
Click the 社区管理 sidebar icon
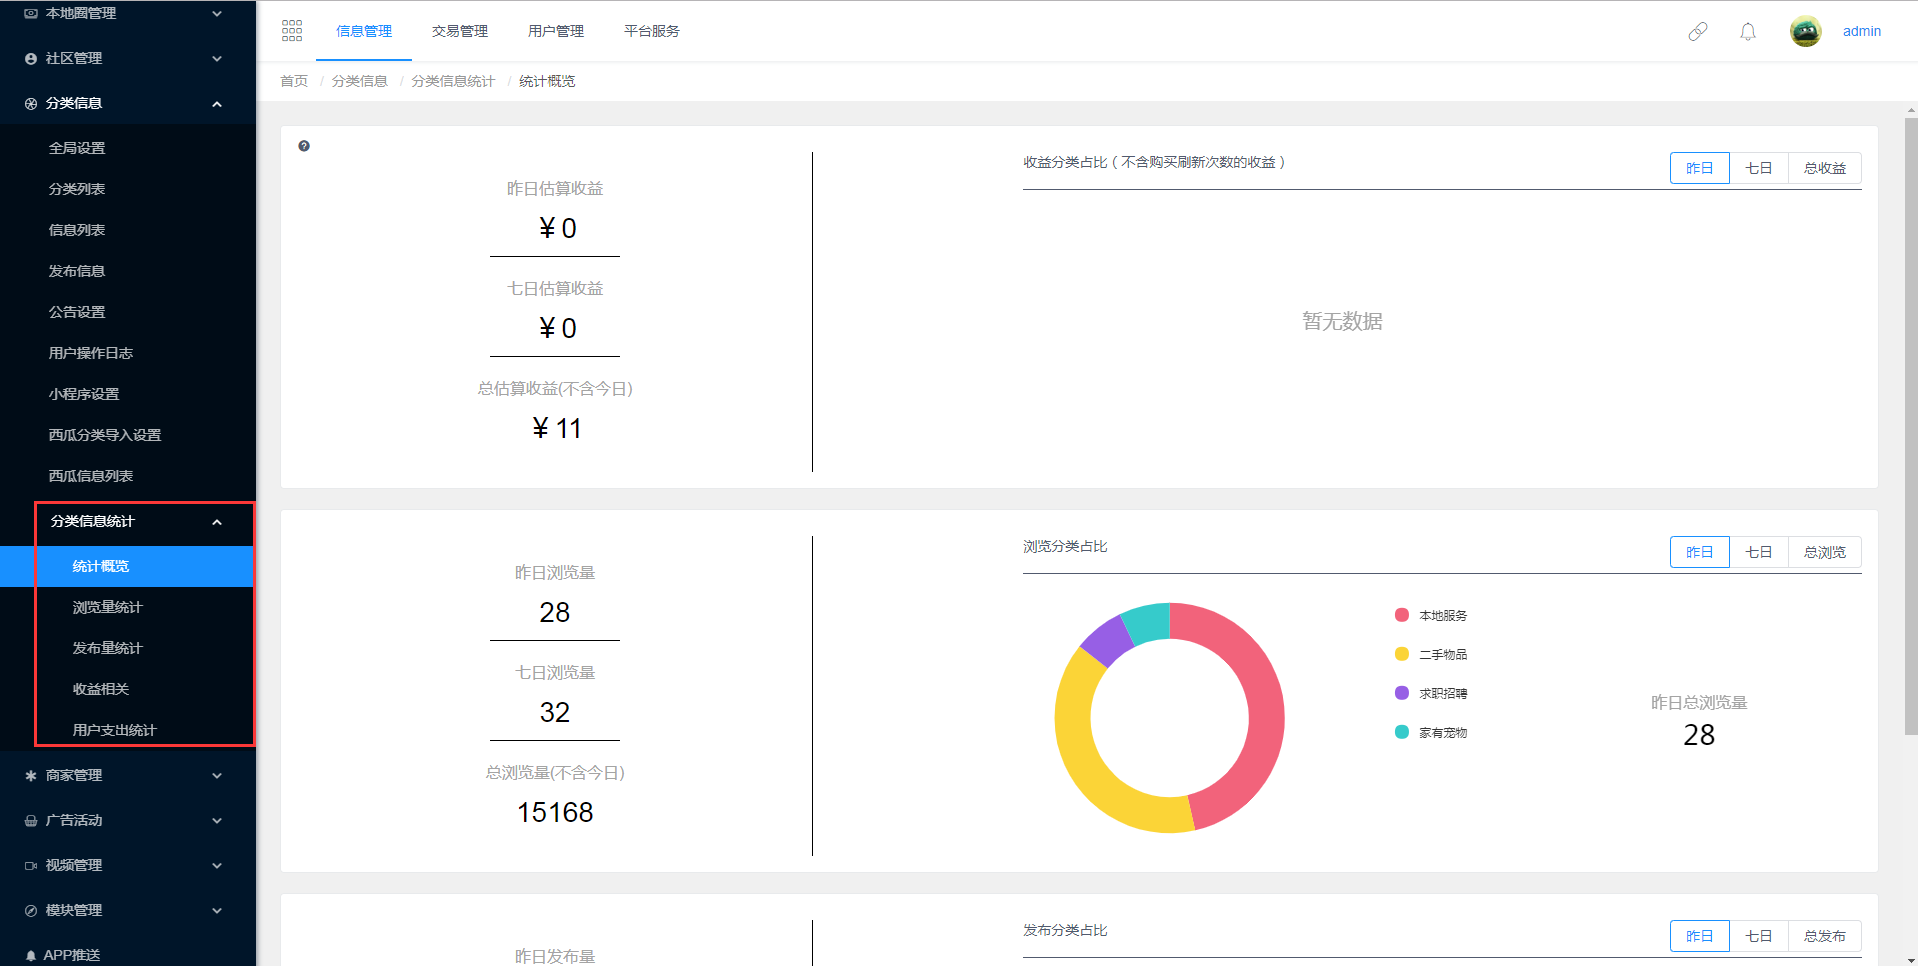[x=31, y=59]
